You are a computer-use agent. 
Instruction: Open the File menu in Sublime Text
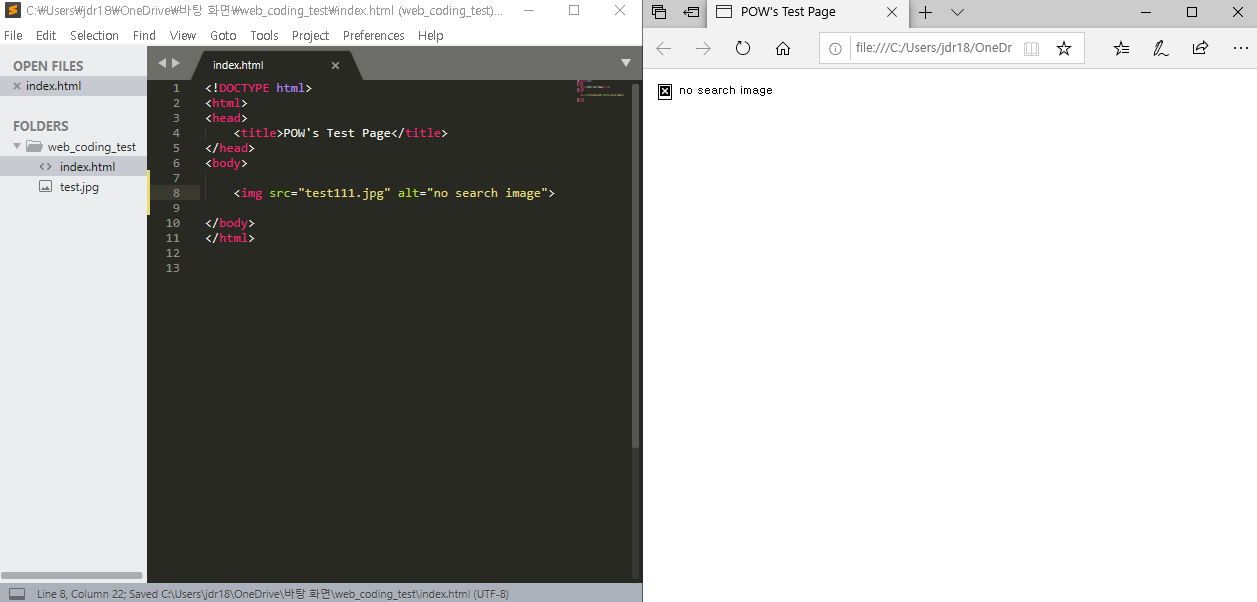(x=13, y=35)
